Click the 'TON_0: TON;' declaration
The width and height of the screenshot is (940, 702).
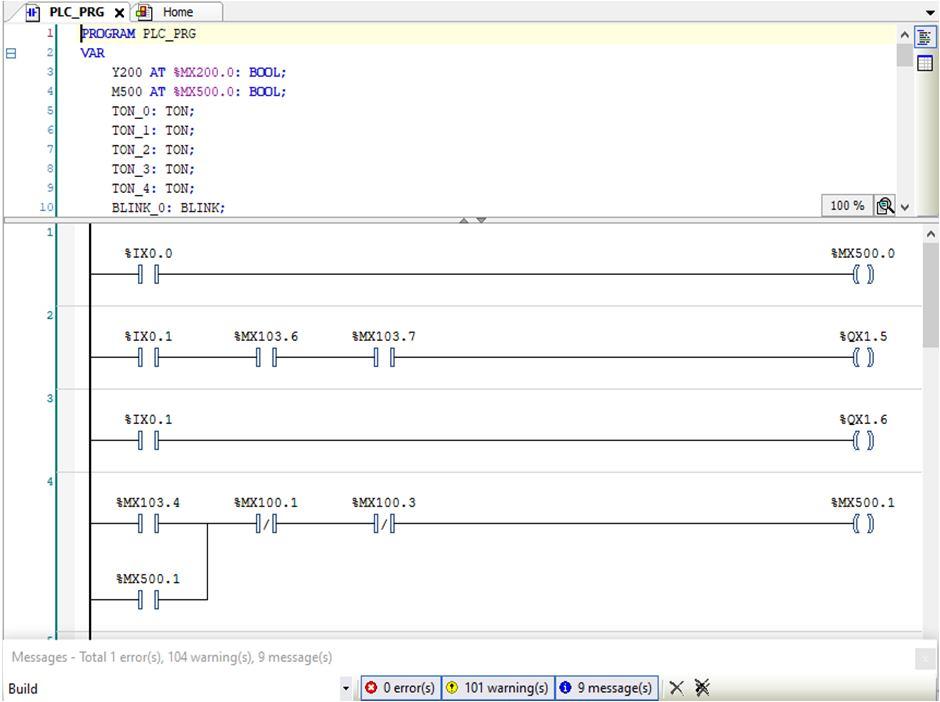click(x=153, y=111)
